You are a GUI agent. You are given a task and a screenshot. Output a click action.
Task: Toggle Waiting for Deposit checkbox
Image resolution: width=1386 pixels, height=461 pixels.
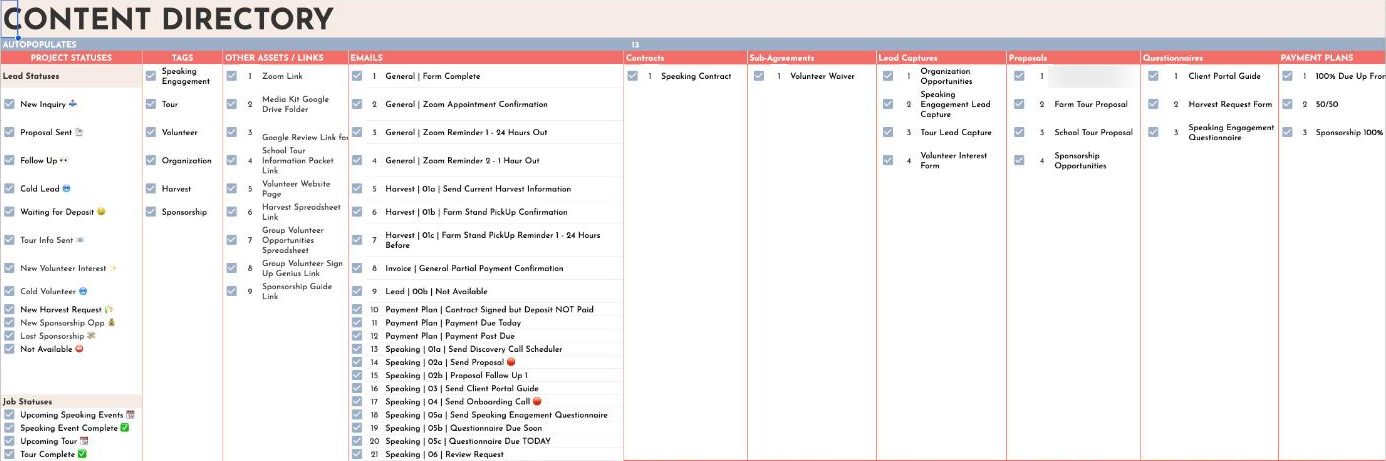coord(9,212)
